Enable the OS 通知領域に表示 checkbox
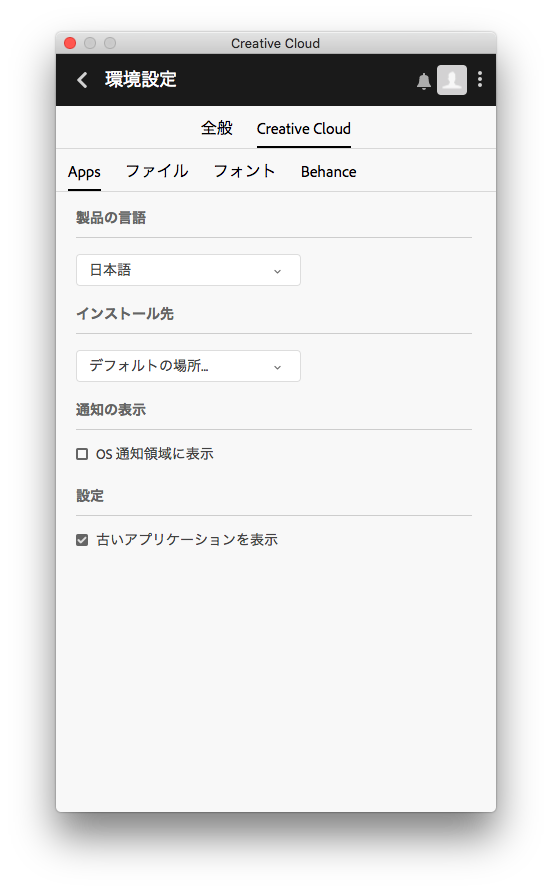Screen dimensions: 552x892 82,454
